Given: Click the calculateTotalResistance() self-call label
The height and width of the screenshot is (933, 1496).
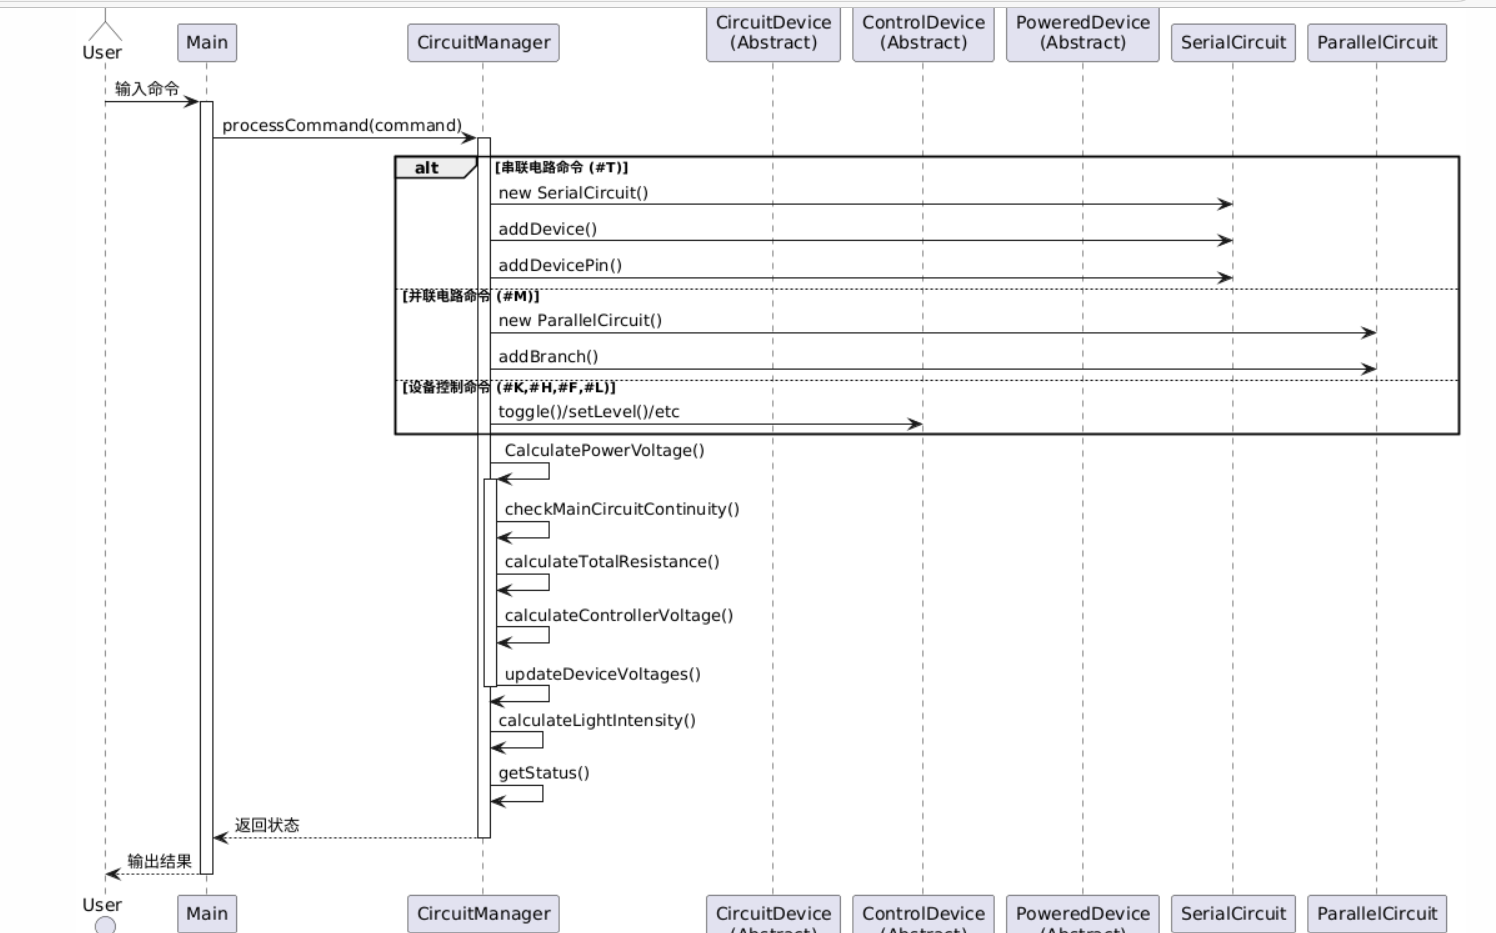Looking at the screenshot, I should coord(612,562).
